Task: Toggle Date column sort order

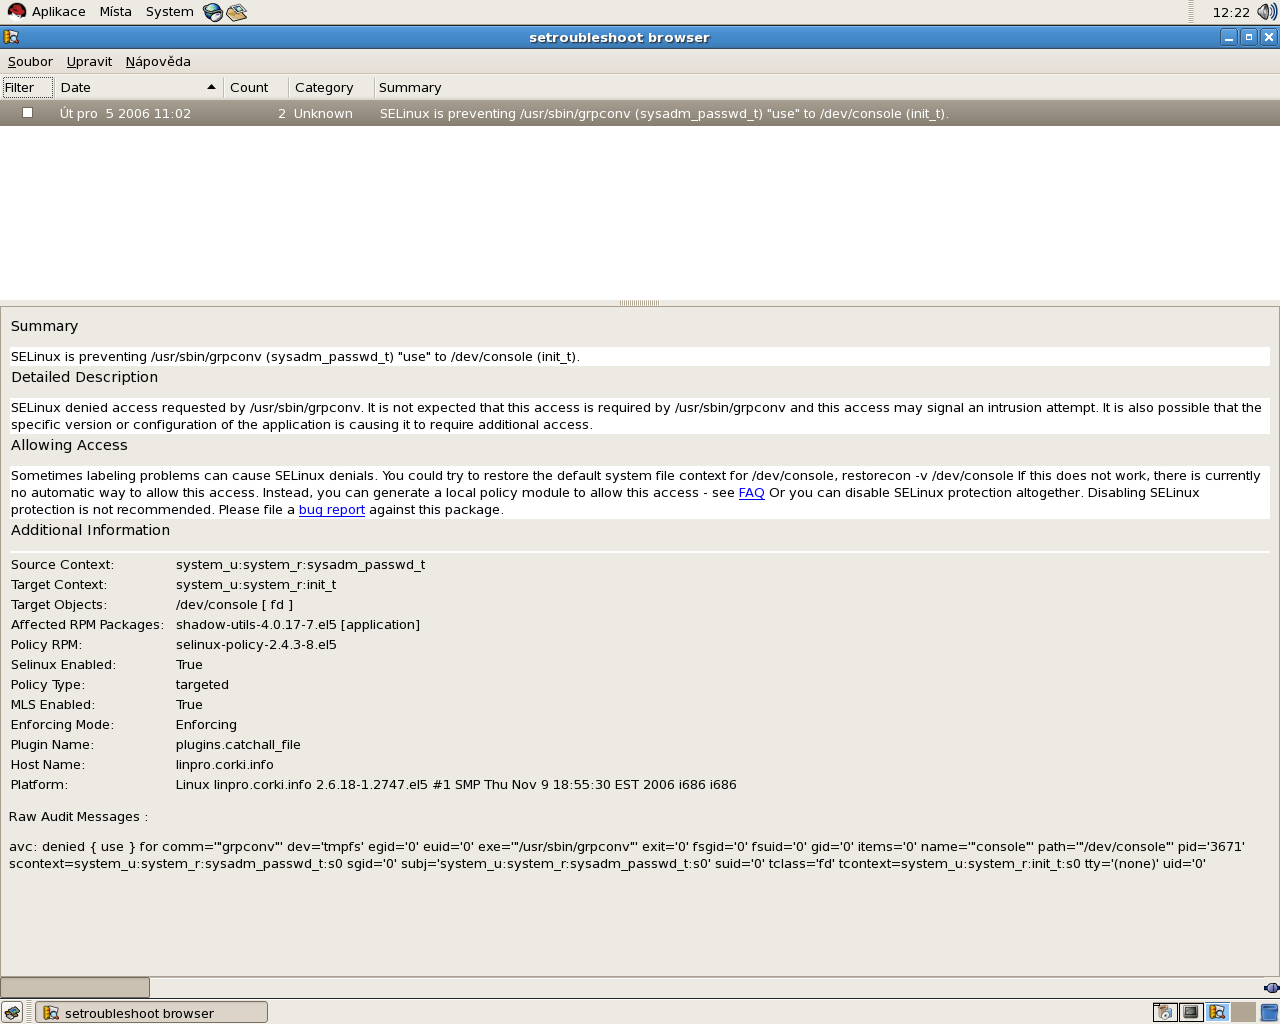Action: pyautogui.click(x=135, y=87)
